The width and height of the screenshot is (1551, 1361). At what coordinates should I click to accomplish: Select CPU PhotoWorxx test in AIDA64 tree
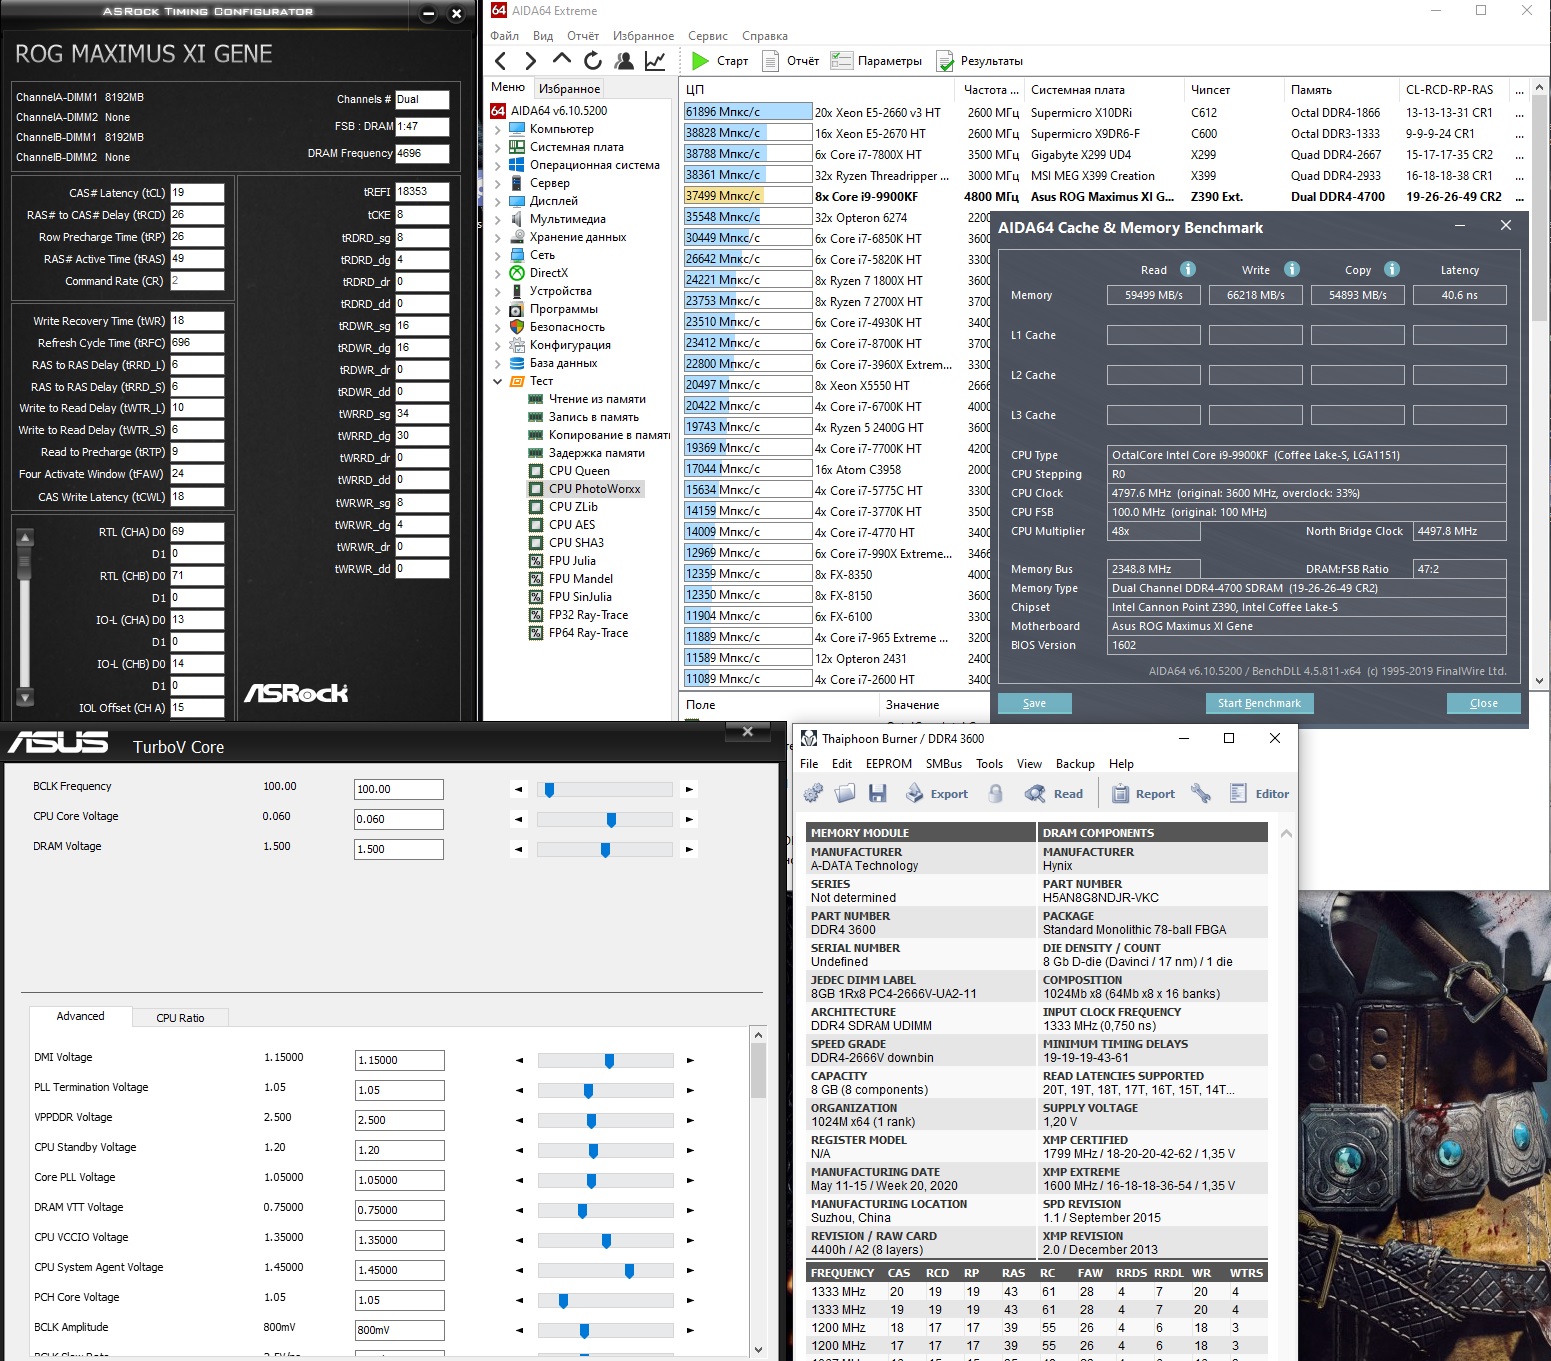pyautogui.click(x=594, y=489)
